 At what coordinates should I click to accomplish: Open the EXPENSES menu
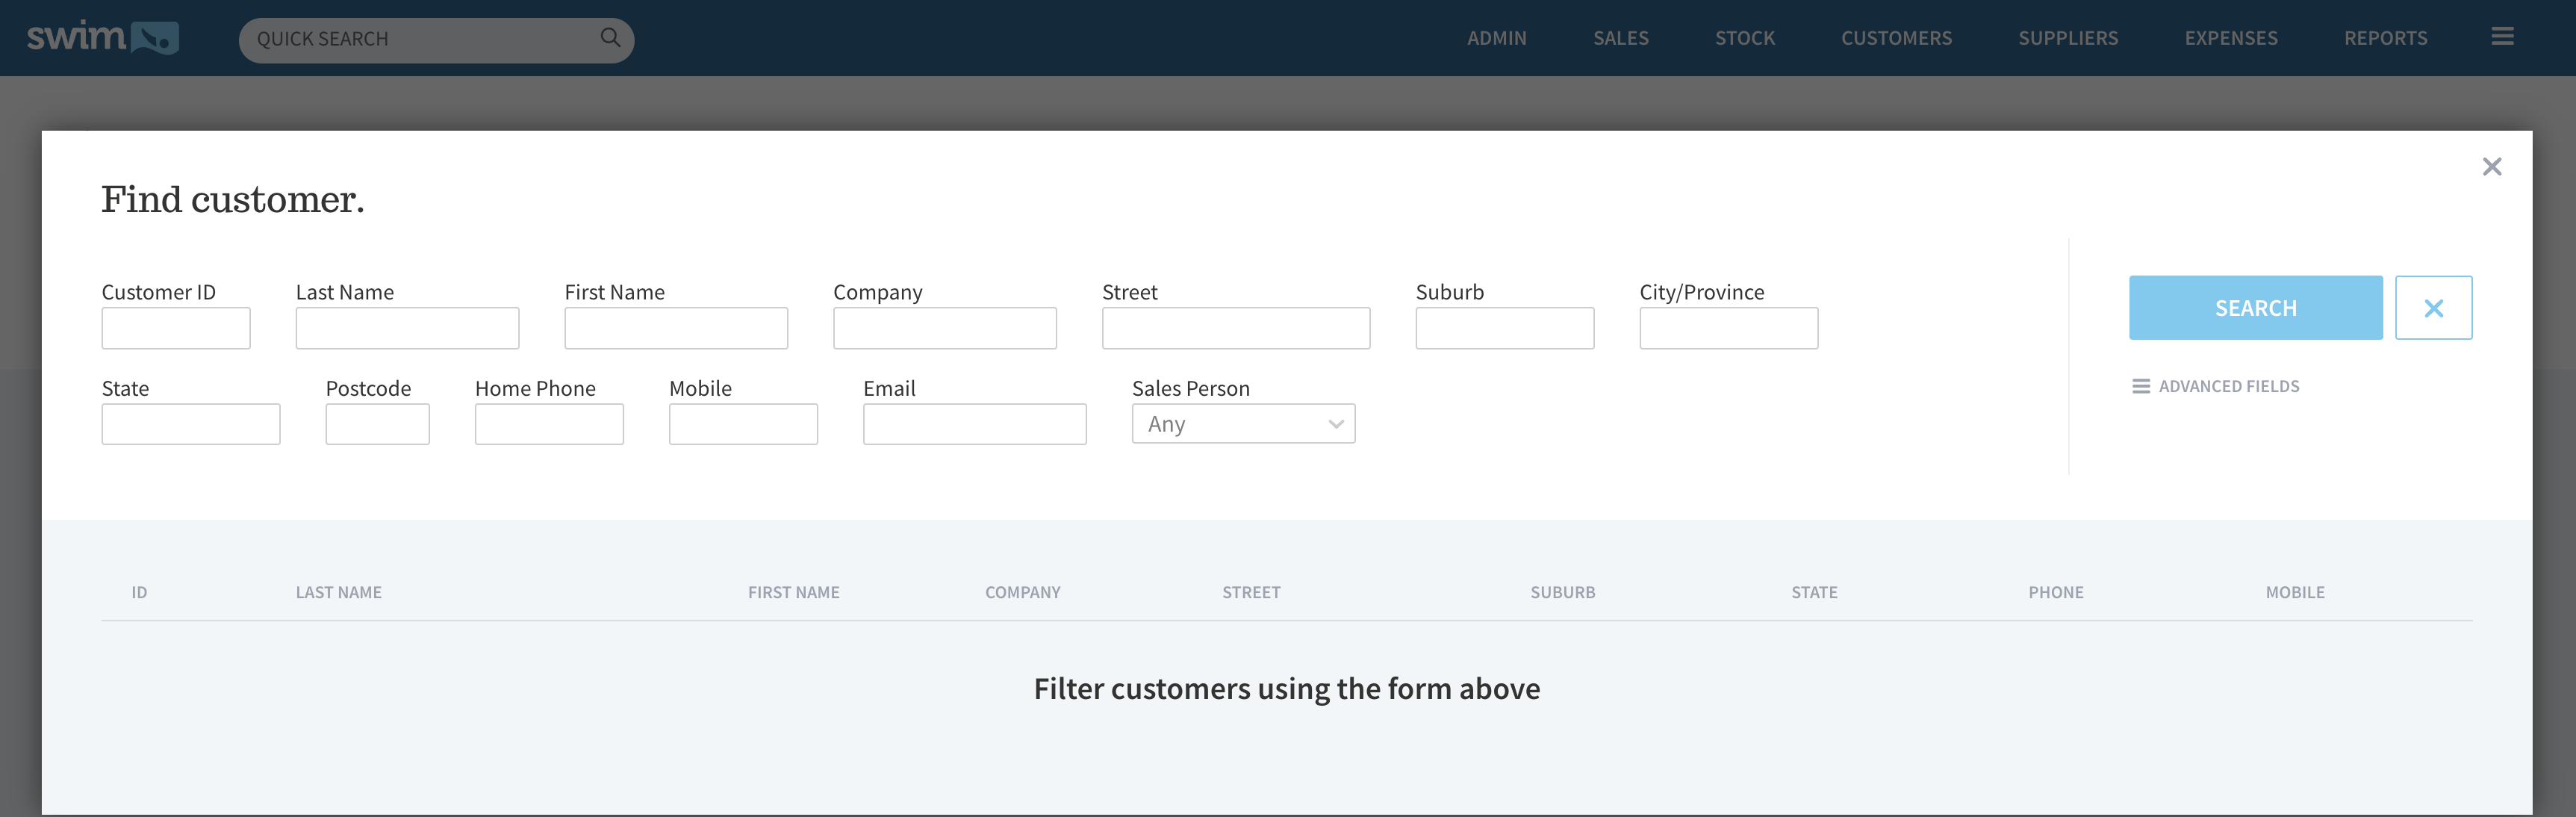(2230, 38)
